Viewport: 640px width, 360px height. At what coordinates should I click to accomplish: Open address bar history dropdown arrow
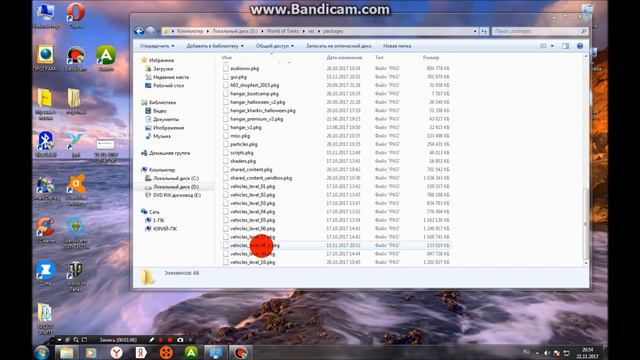point(475,31)
